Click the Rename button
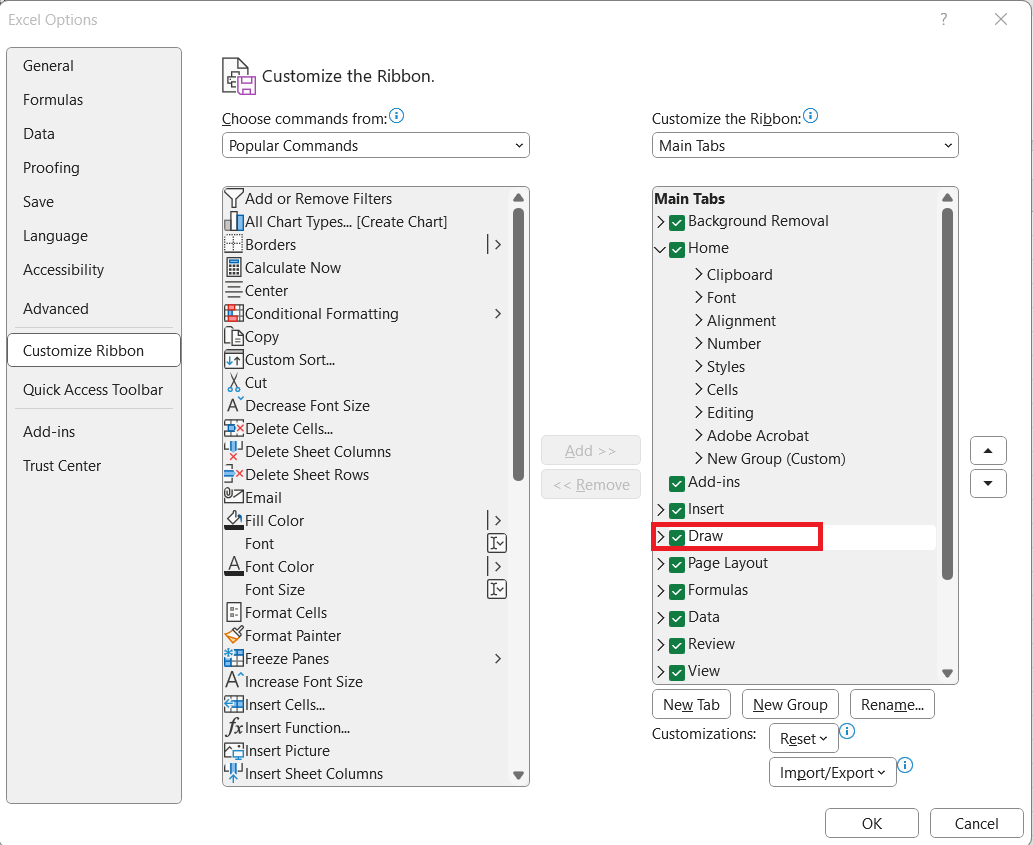Viewport: 1033px width, 845px height. coord(892,704)
